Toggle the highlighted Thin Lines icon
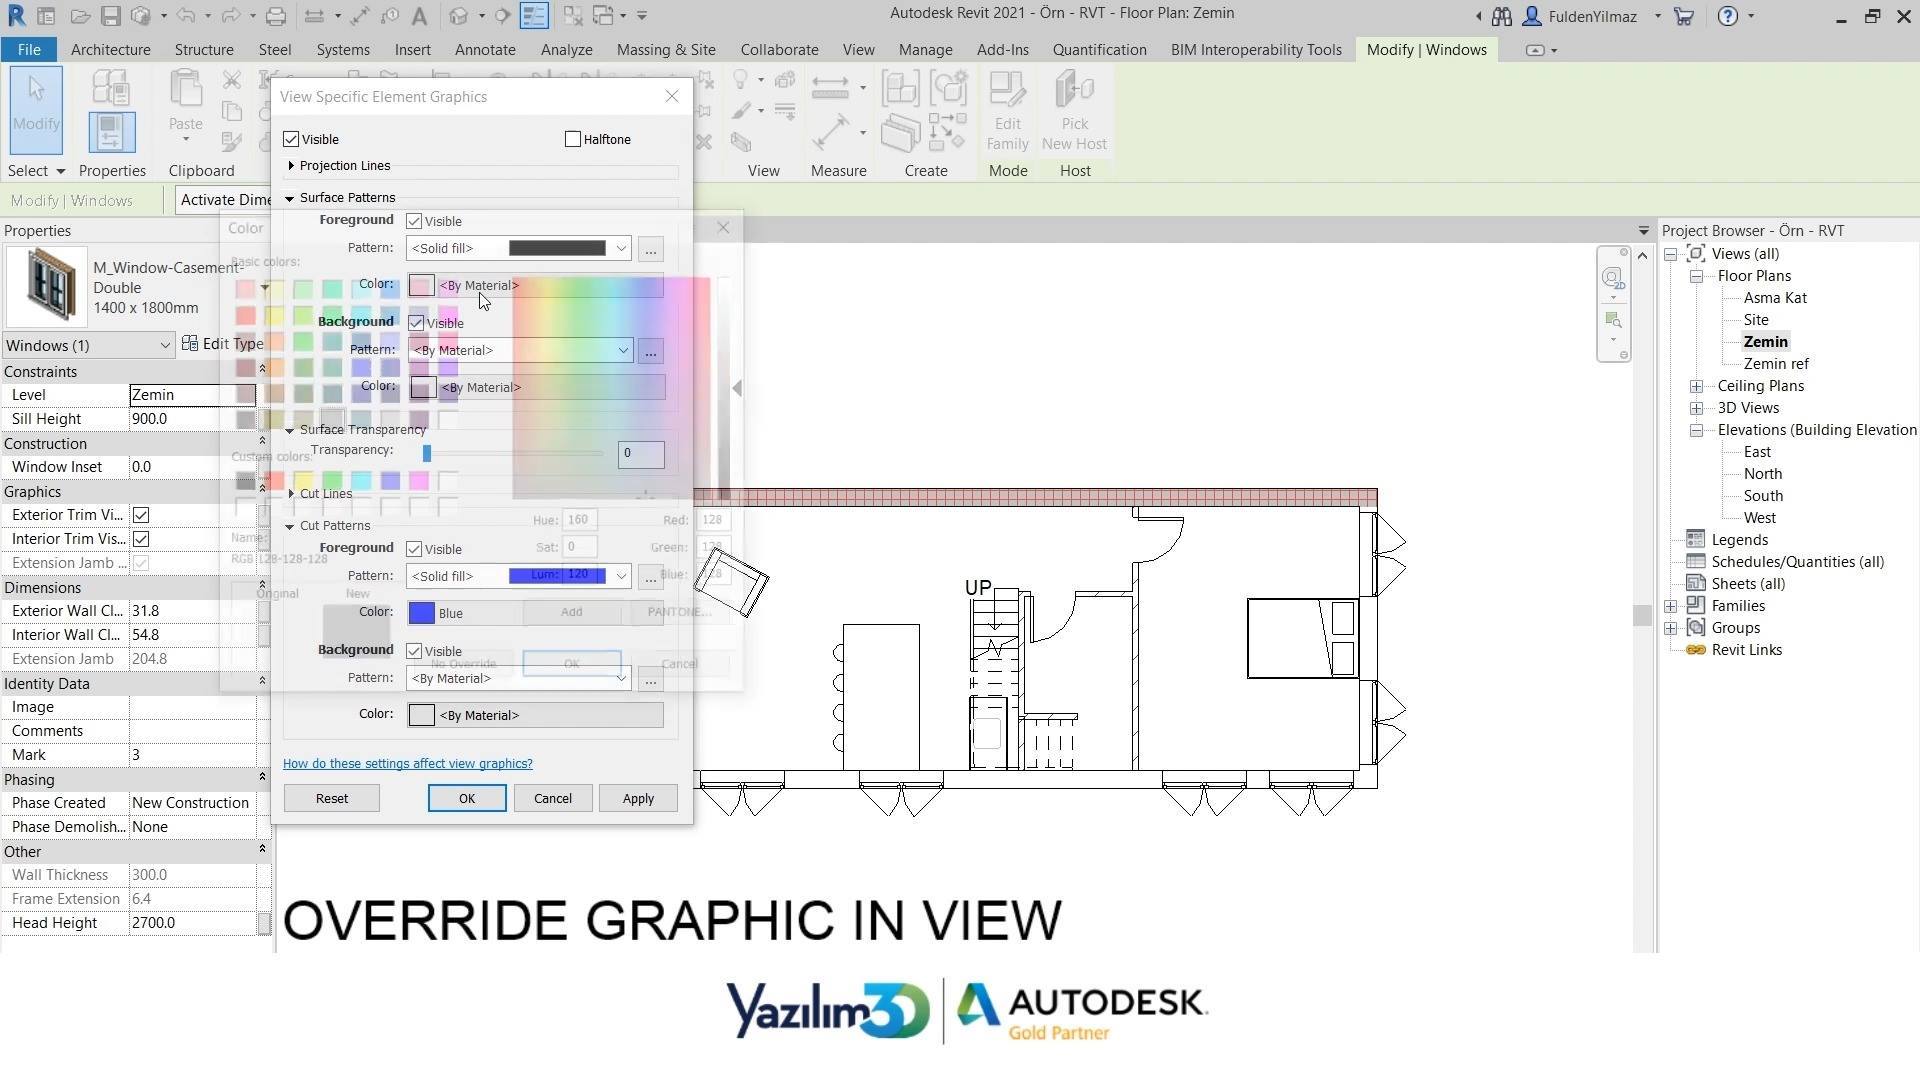Viewport: 1920px width, 1080px height. pos(534,16)
